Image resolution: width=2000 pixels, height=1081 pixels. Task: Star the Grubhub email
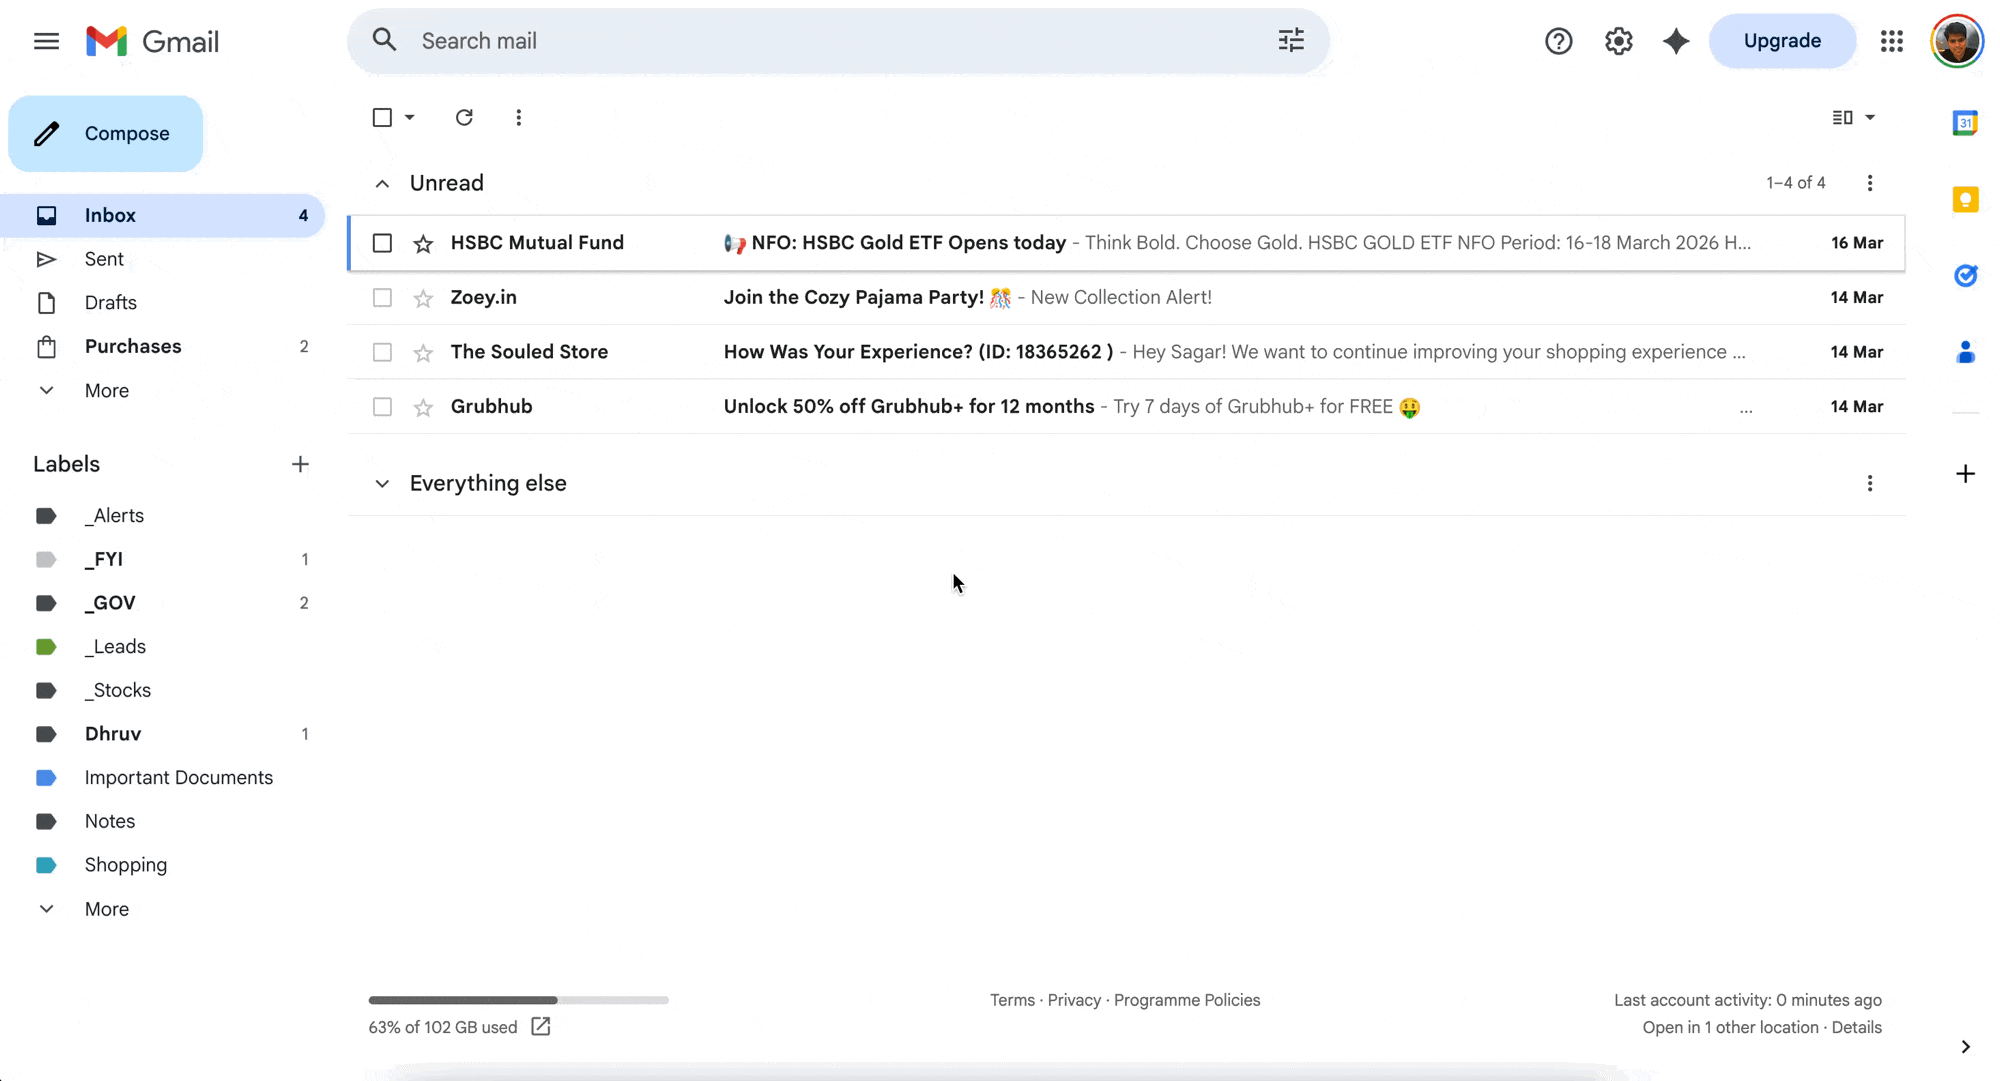pos(423,407)
